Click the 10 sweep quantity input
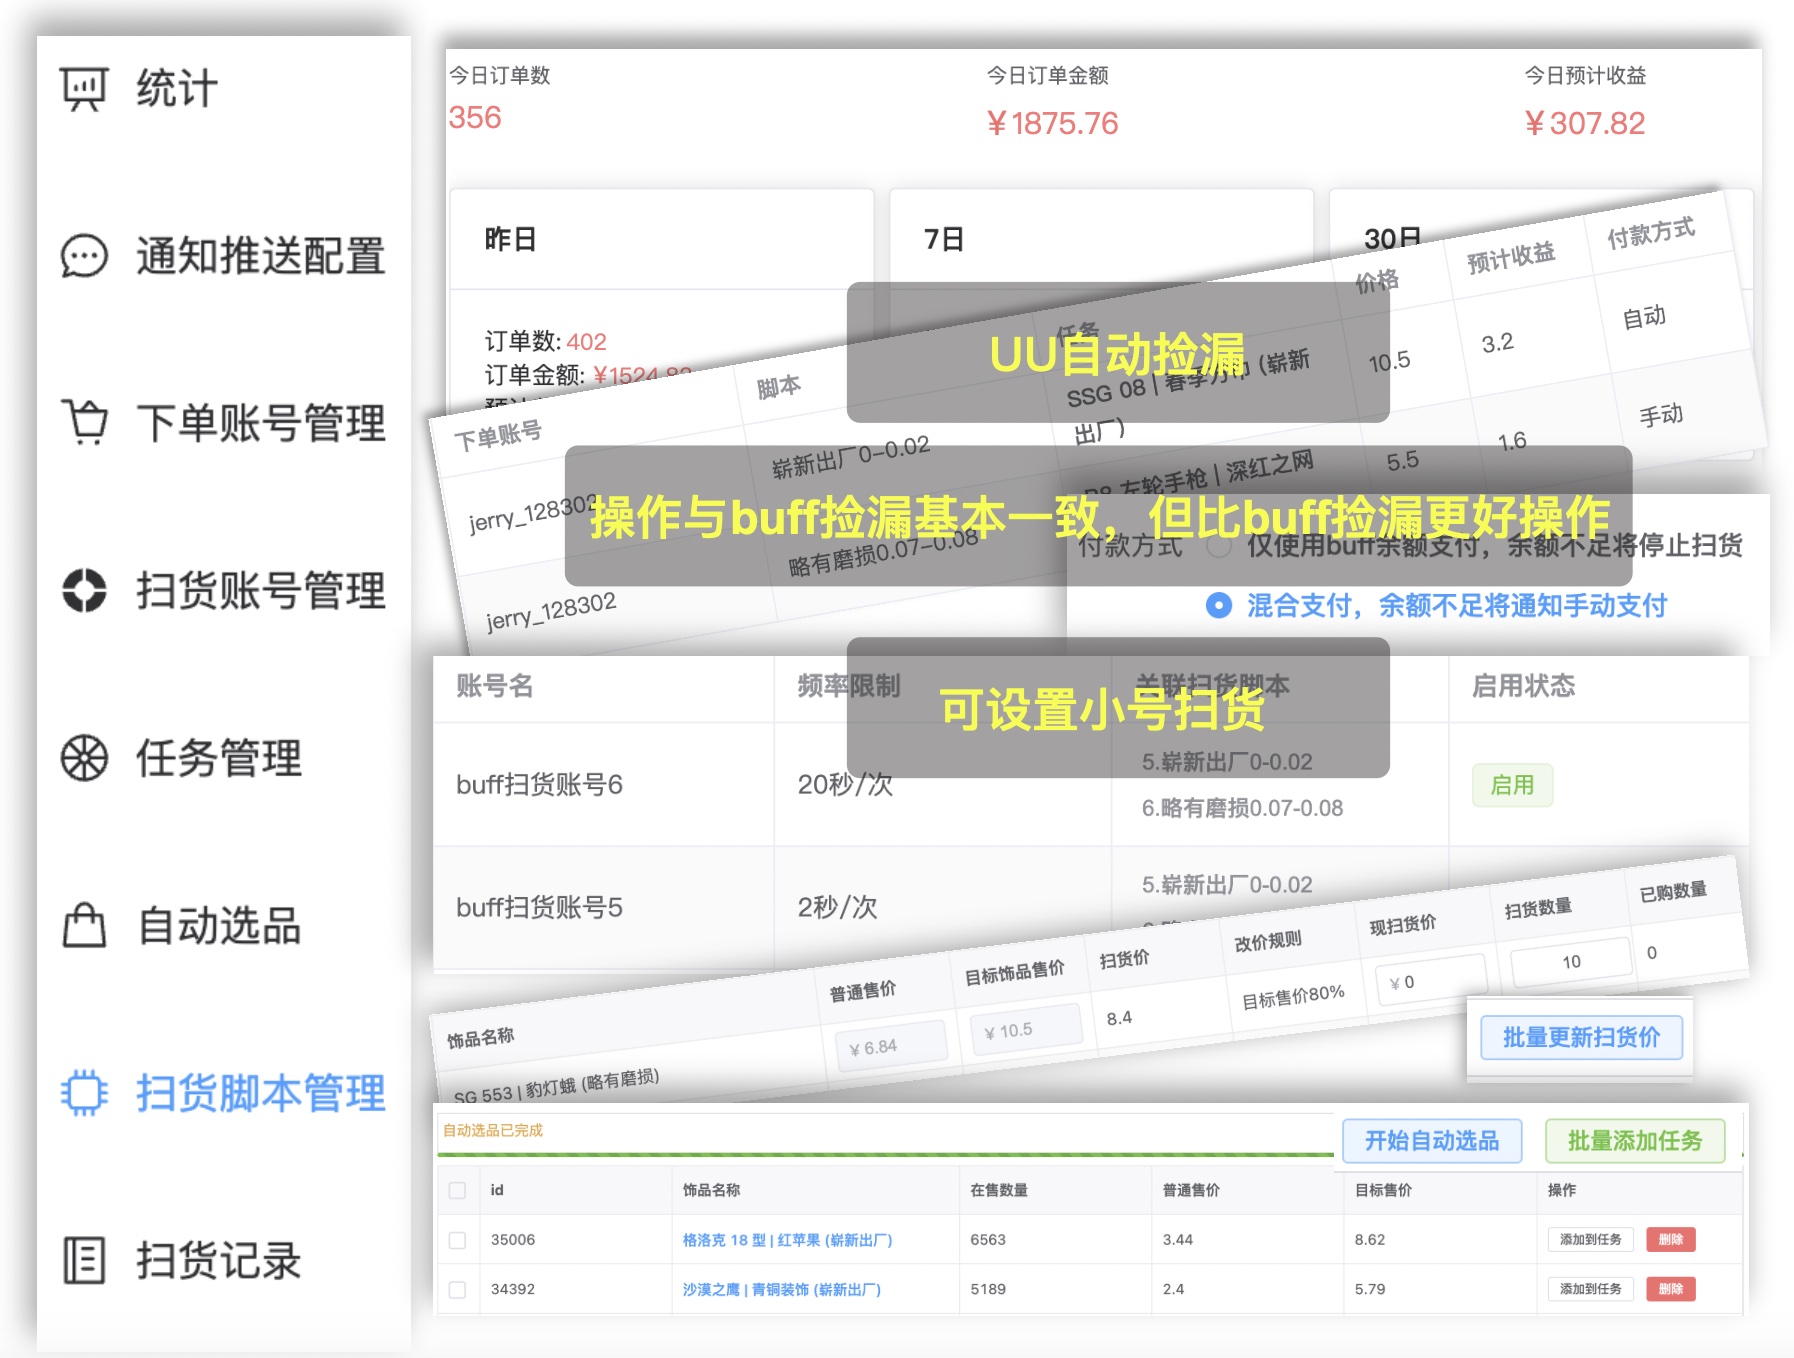The height and width of the screenshot is (1358, 1794). pyautogui.click(x=1570, y=962)
